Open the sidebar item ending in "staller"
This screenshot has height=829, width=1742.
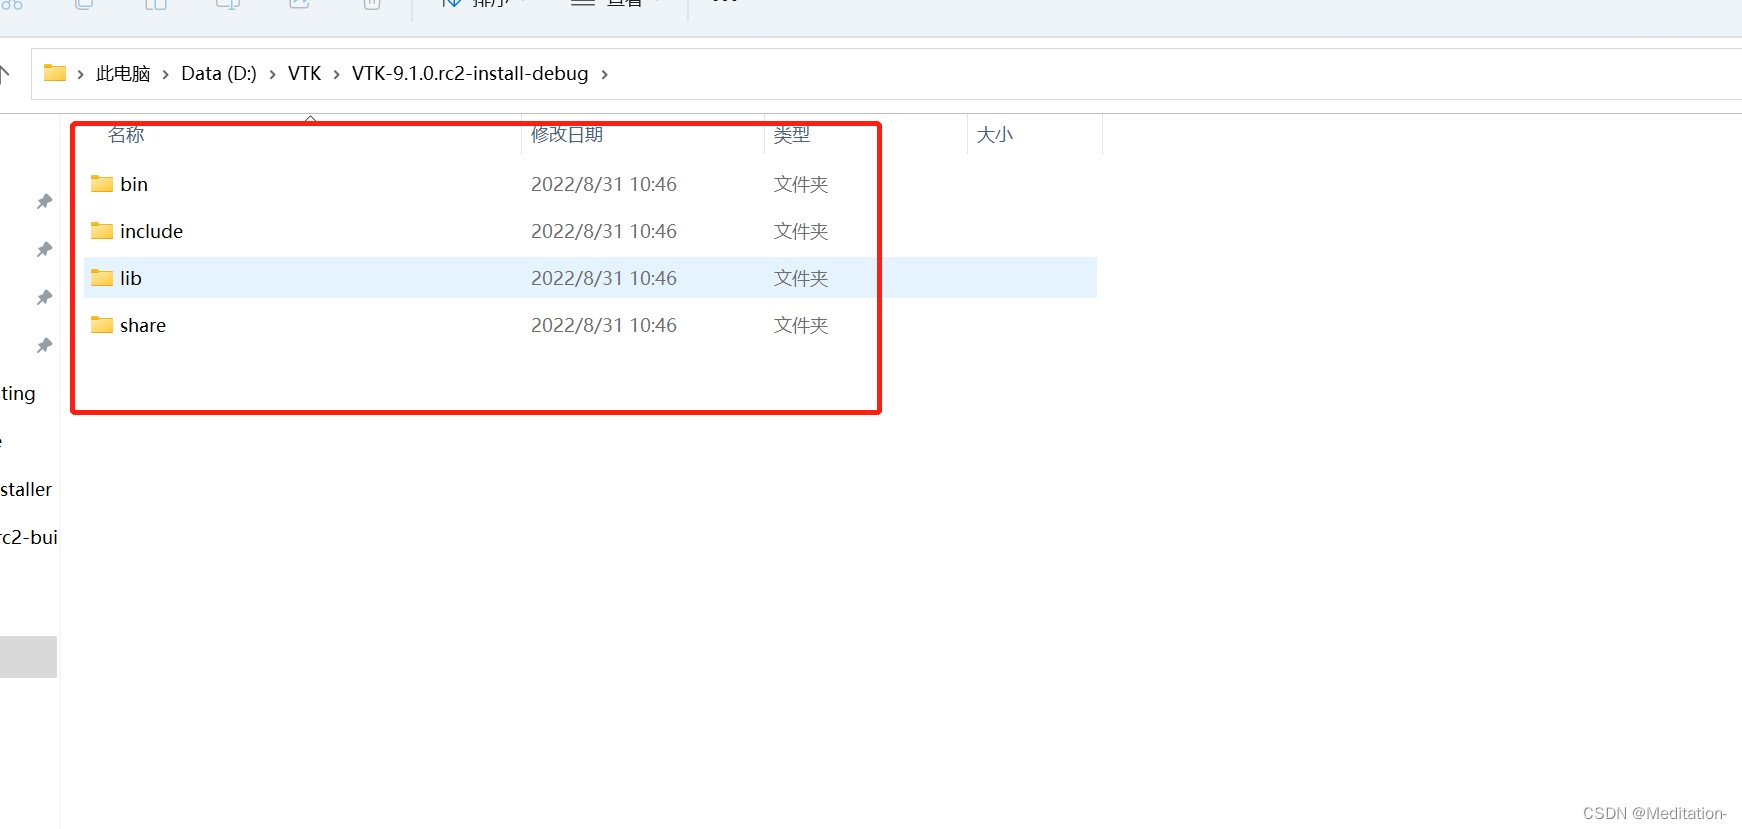tap(26, 489)
